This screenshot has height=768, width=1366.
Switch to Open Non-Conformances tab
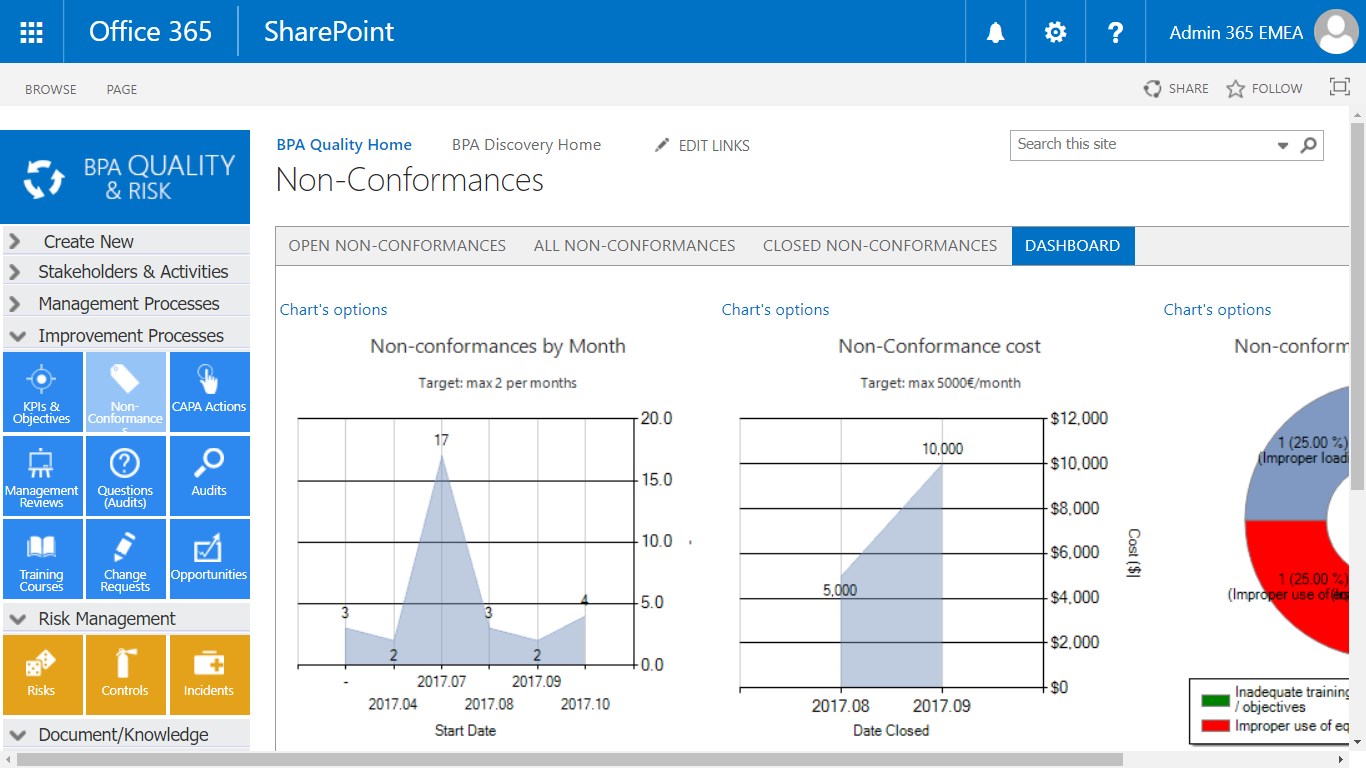point(397,245)
